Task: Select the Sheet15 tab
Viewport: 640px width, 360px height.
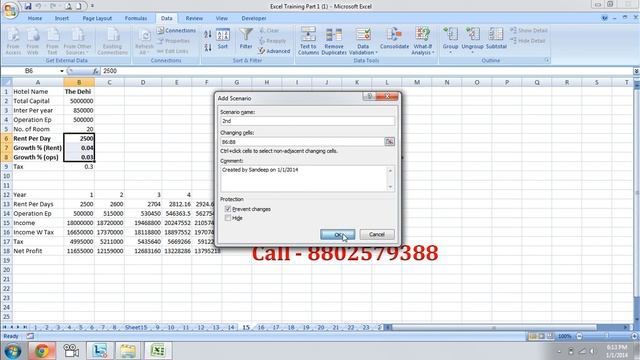Action: click(136, 327)
